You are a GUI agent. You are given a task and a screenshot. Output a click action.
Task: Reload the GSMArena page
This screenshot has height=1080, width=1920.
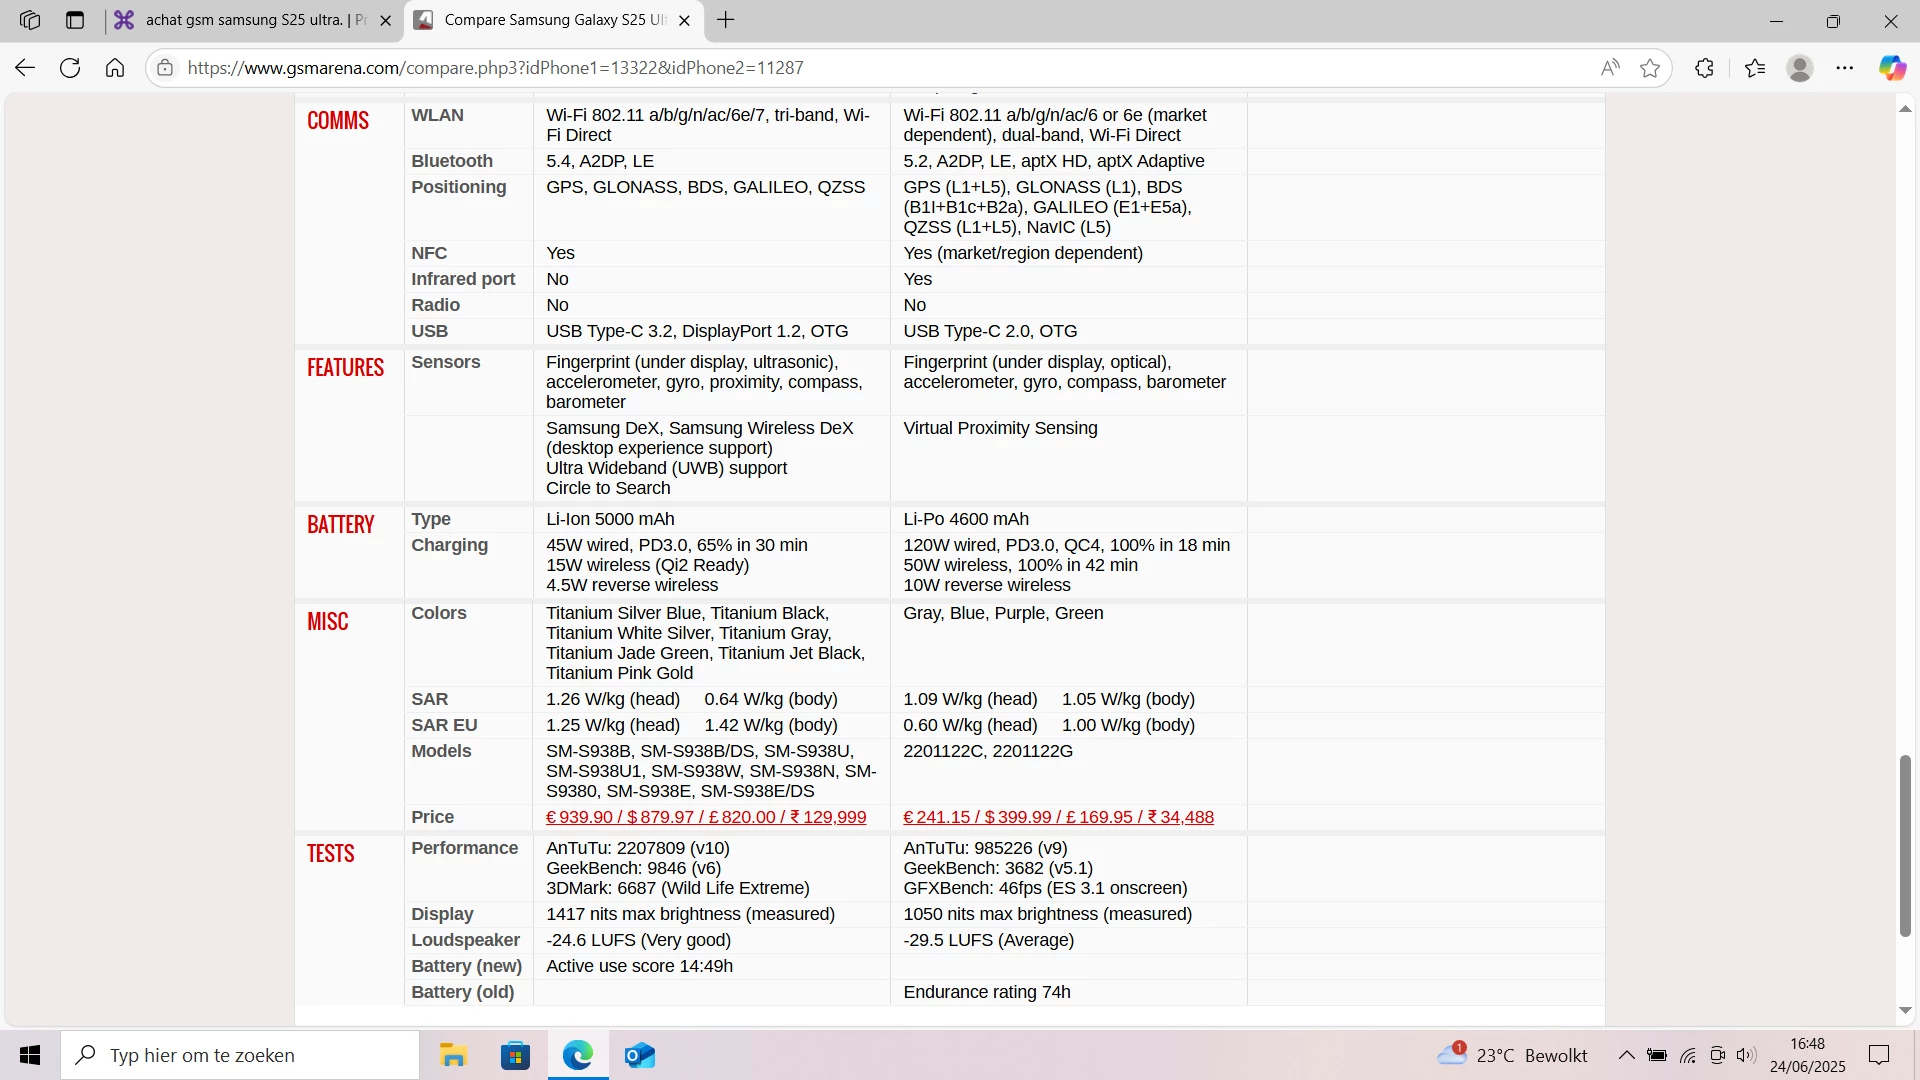click(x=70, y=68)
